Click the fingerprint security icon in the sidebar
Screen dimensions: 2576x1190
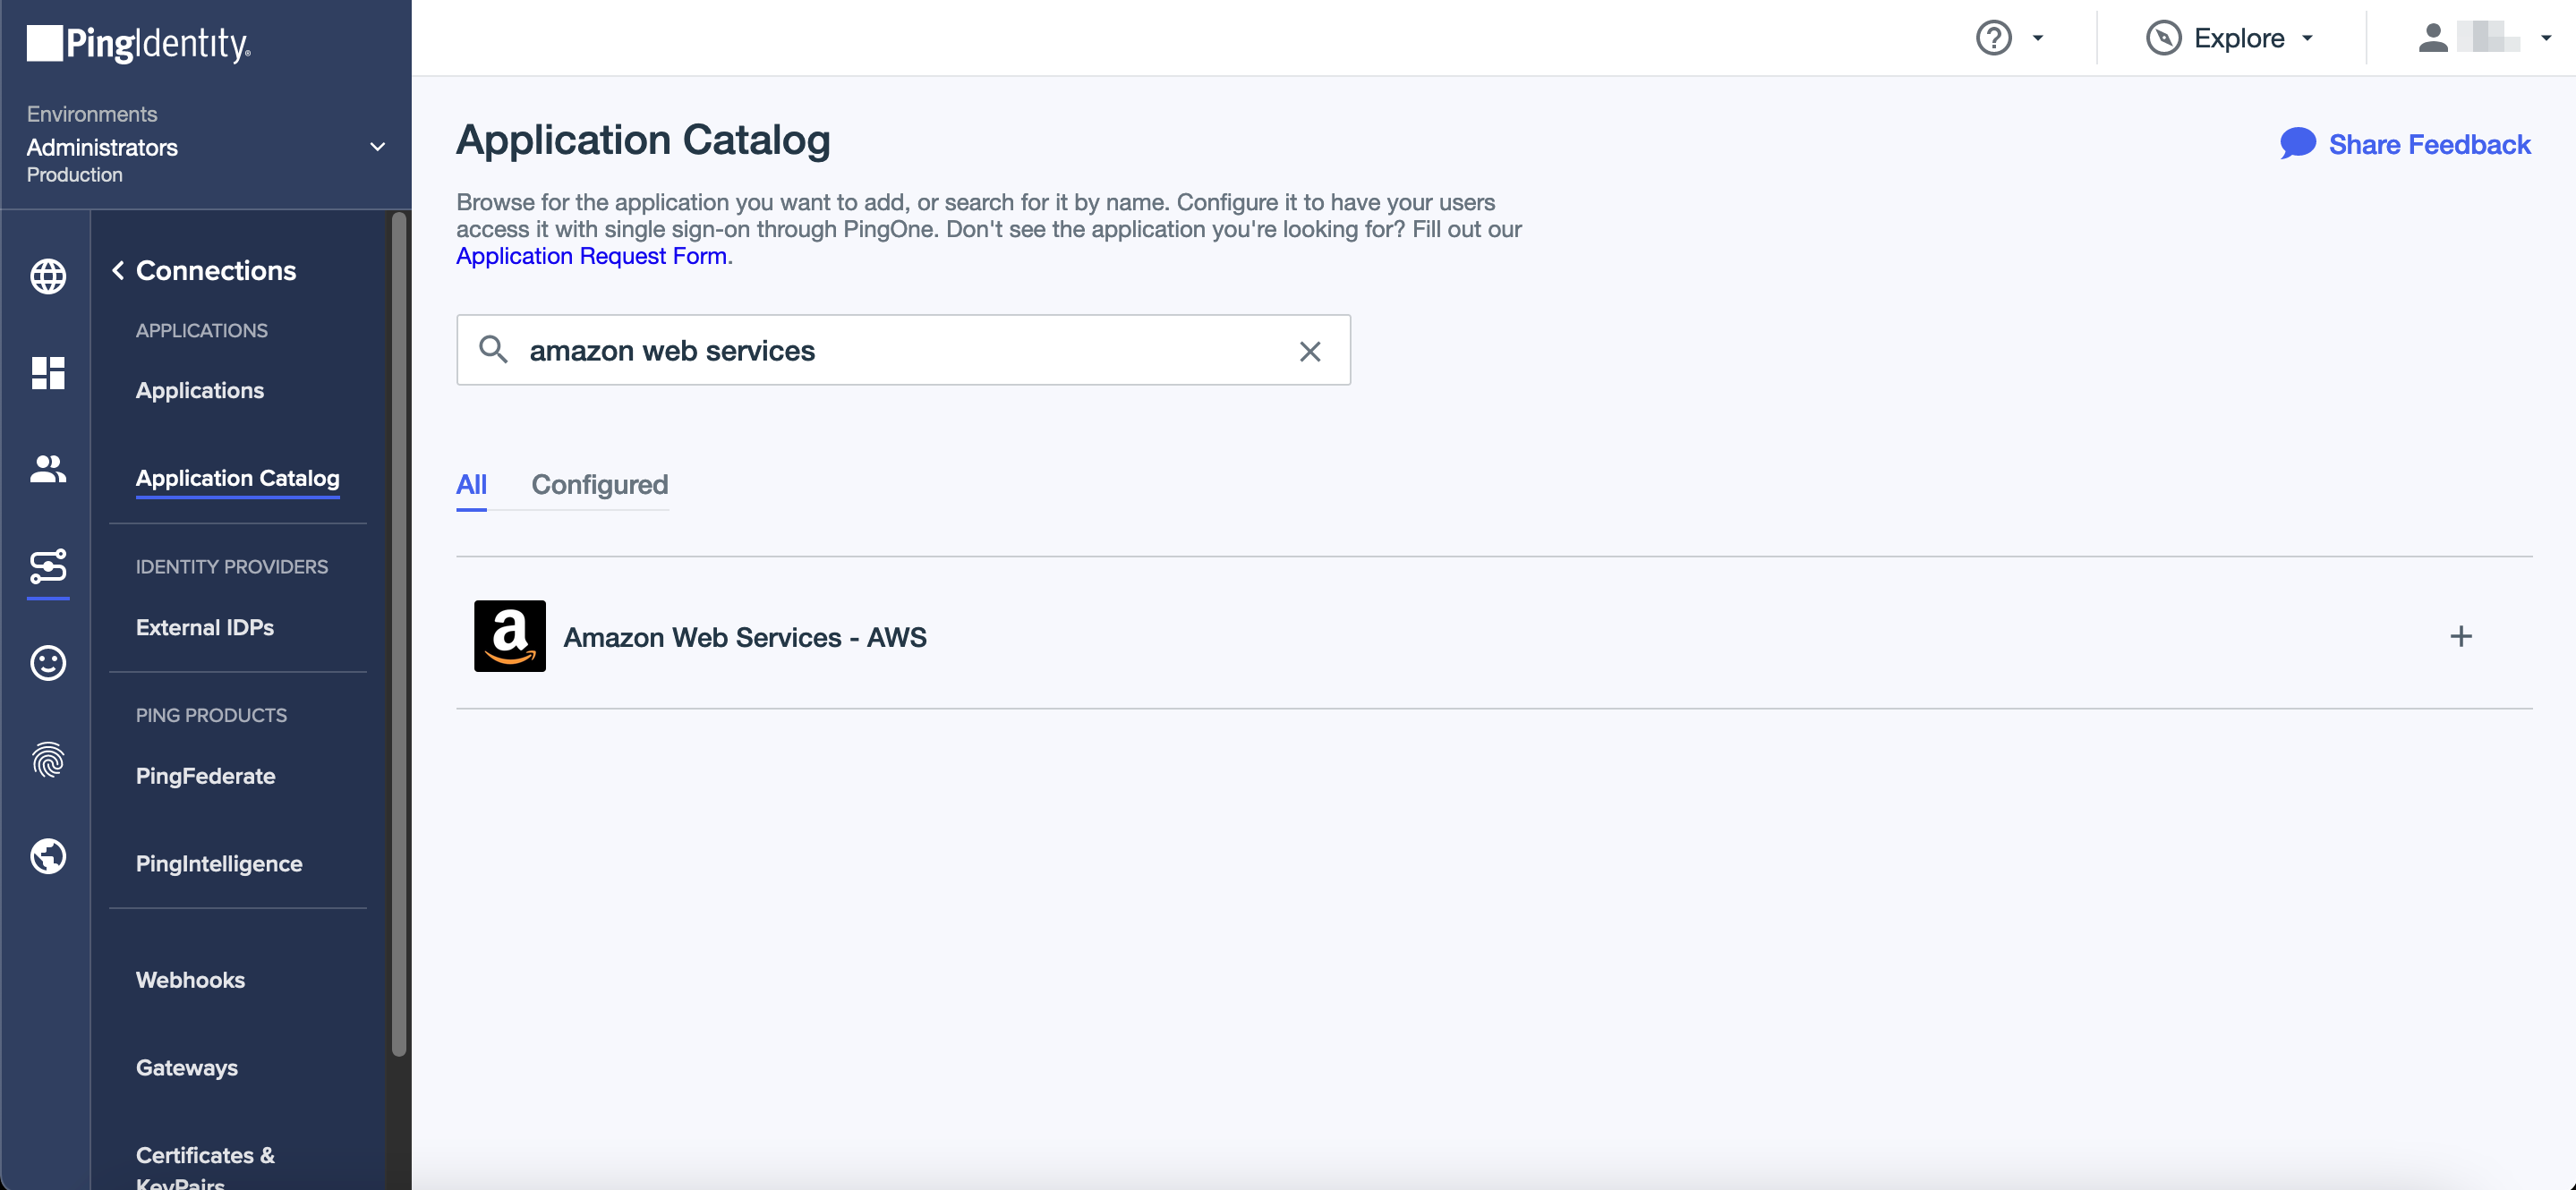[x=48, y=760]
